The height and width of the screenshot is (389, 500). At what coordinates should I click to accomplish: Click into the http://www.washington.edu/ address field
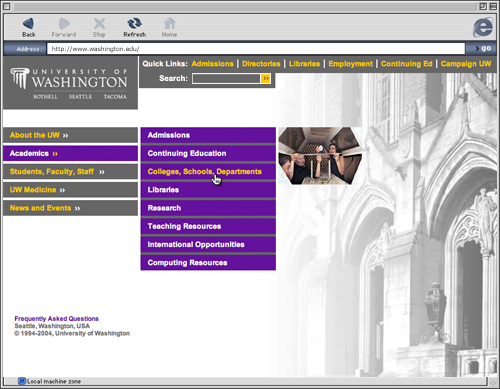point(256,49)
